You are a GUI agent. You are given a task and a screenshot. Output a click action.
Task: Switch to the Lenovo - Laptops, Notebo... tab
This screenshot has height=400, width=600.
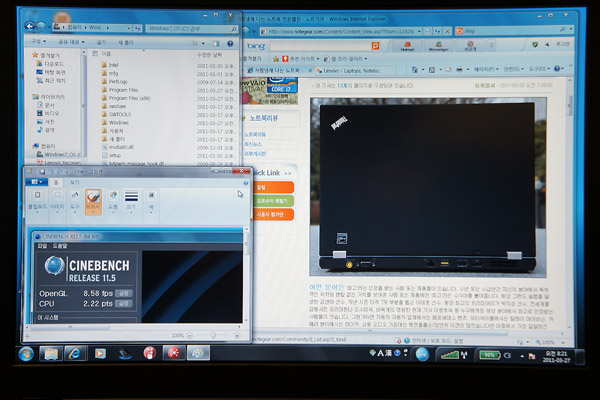point(350,71)
